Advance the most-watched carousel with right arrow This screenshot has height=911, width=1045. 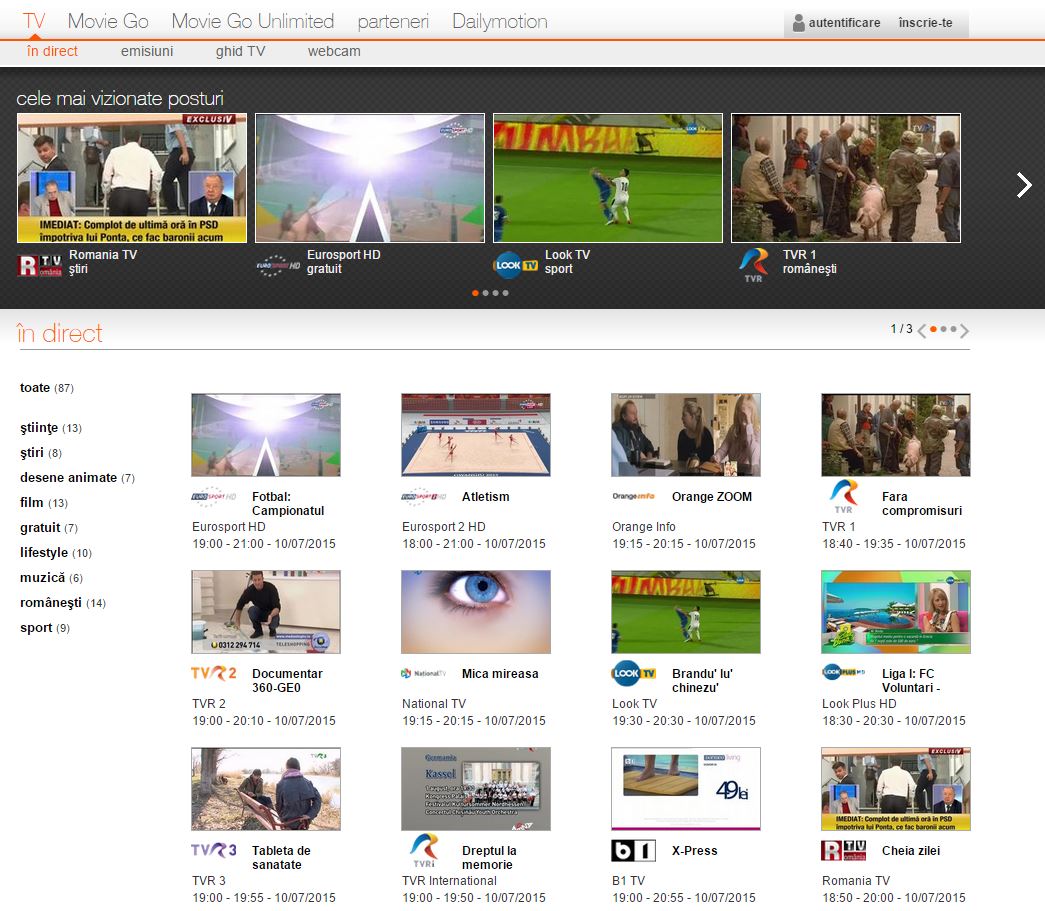tap(1024, 185)
